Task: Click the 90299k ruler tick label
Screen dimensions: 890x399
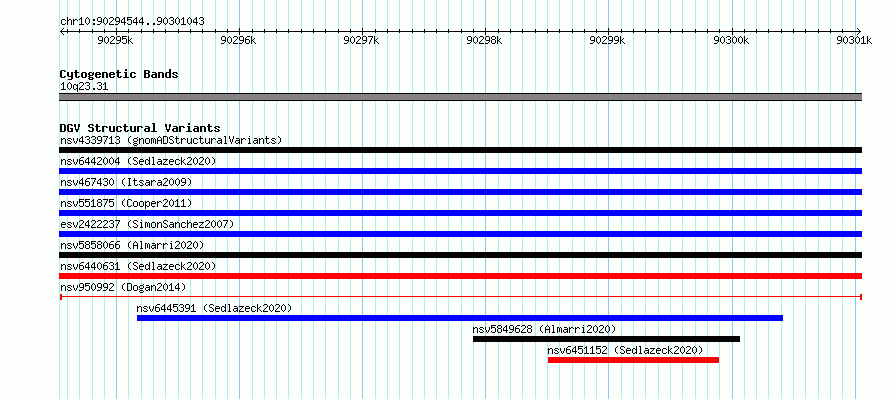Action: point(608,40)
